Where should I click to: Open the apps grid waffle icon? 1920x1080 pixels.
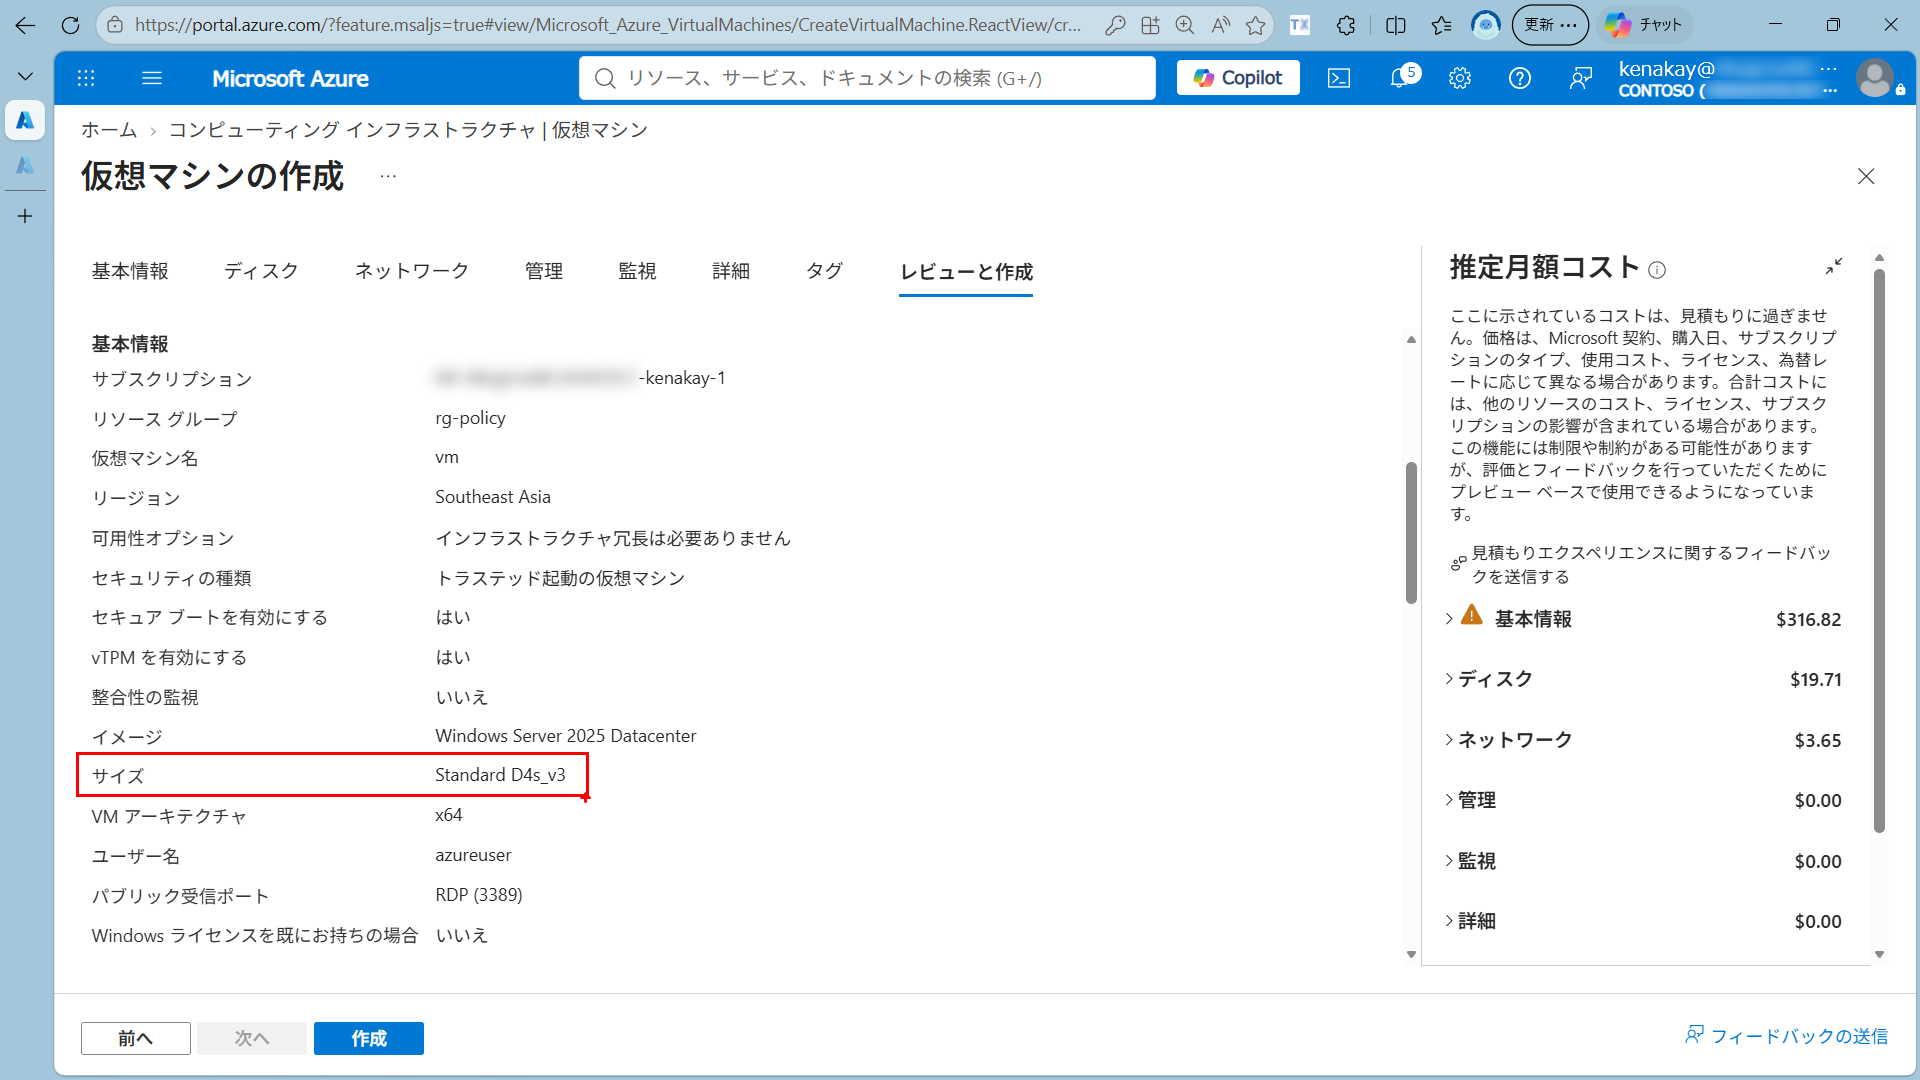[x=86, y=78]
